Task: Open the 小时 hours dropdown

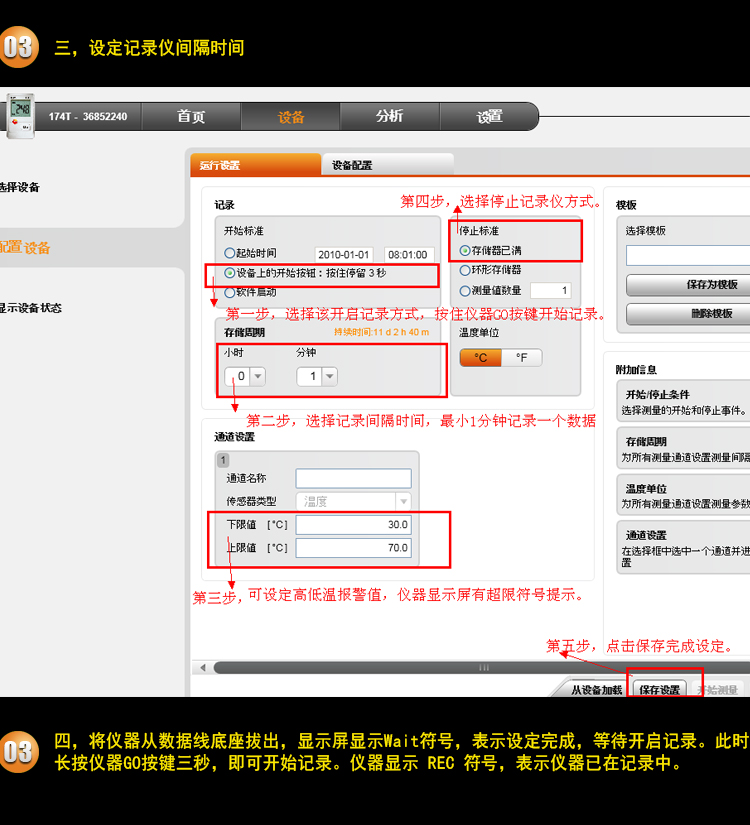Action: pos(257,377)
